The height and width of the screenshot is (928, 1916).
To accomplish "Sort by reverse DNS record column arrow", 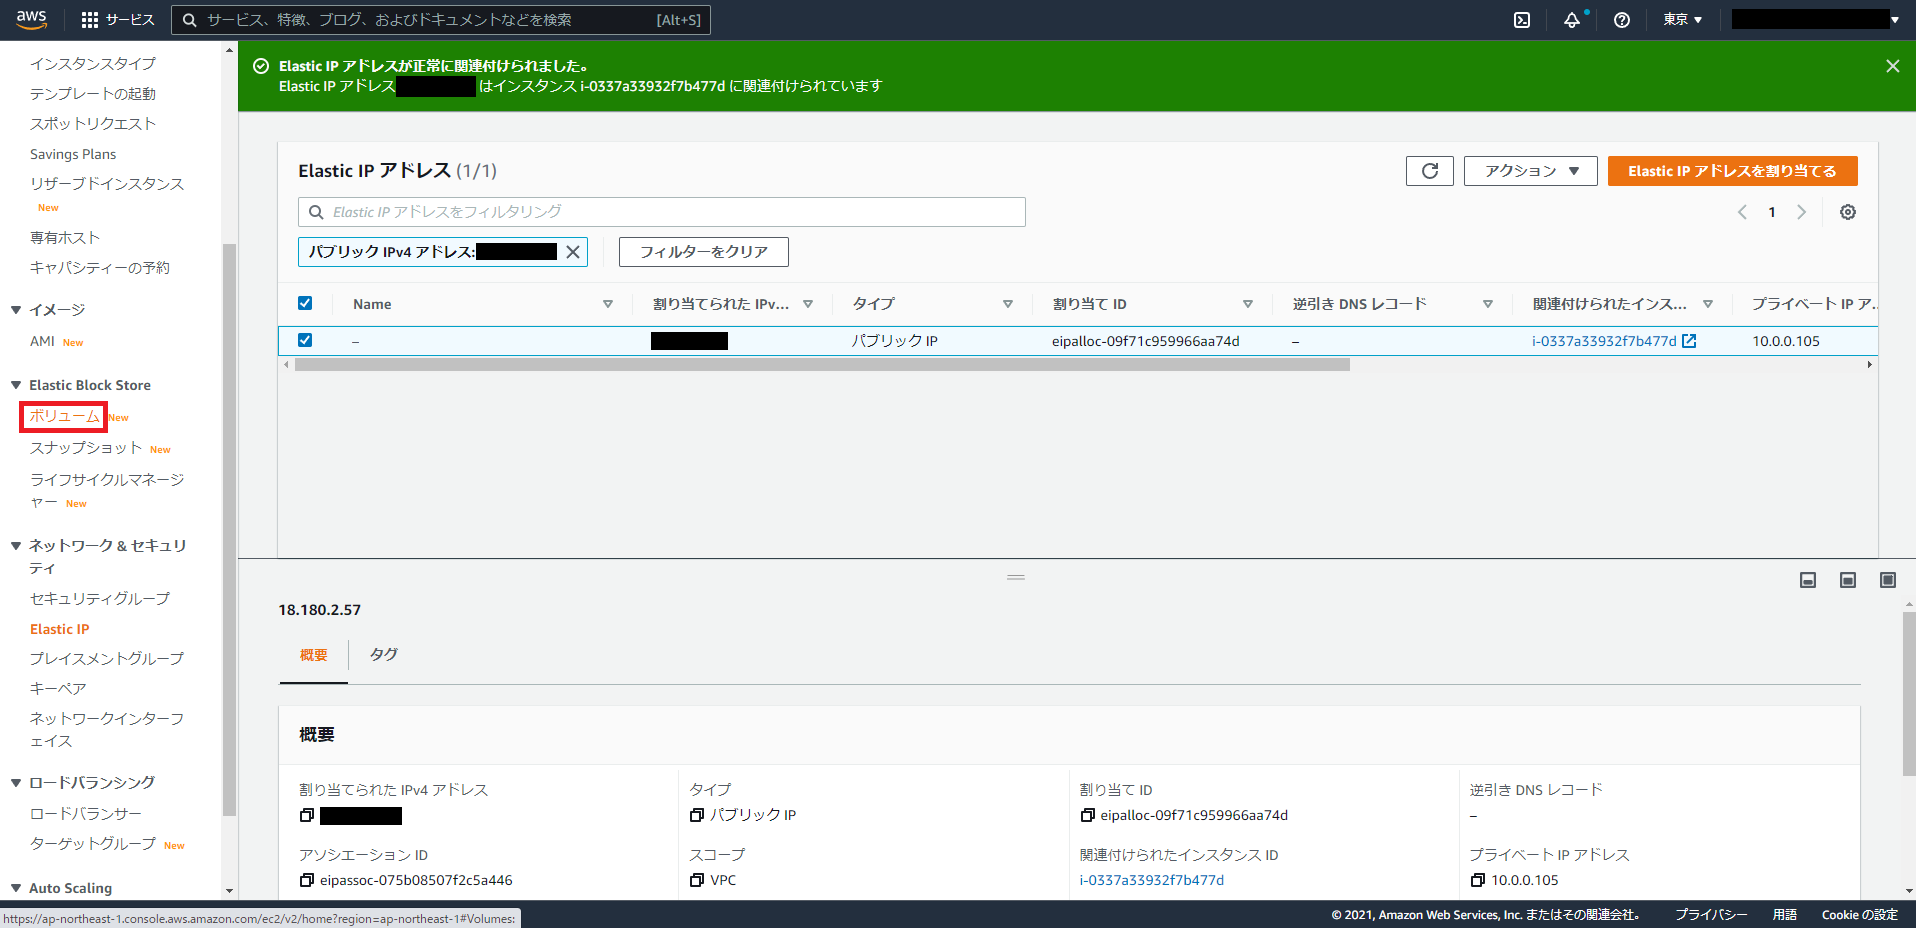I will tap(1487, 304).
